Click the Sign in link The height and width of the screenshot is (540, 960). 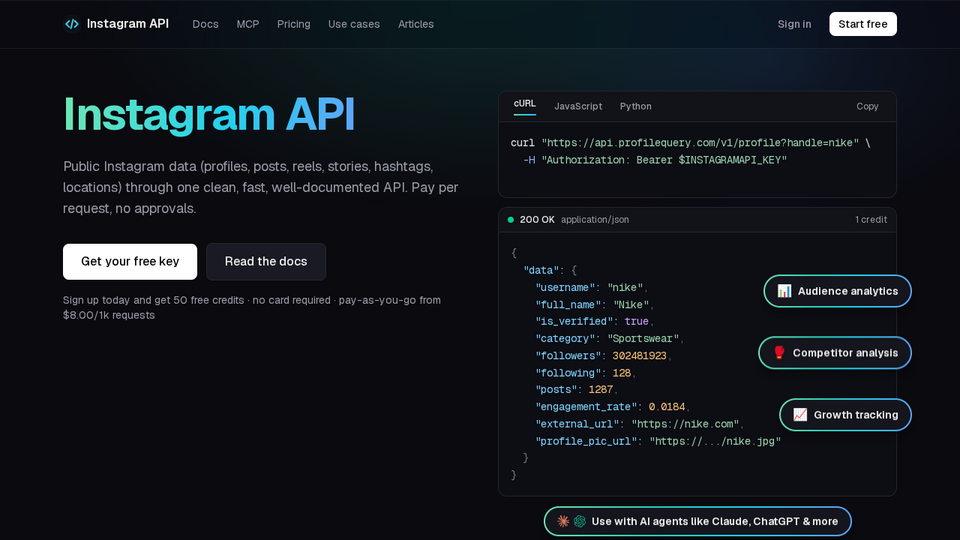click(x=794, y=24)
